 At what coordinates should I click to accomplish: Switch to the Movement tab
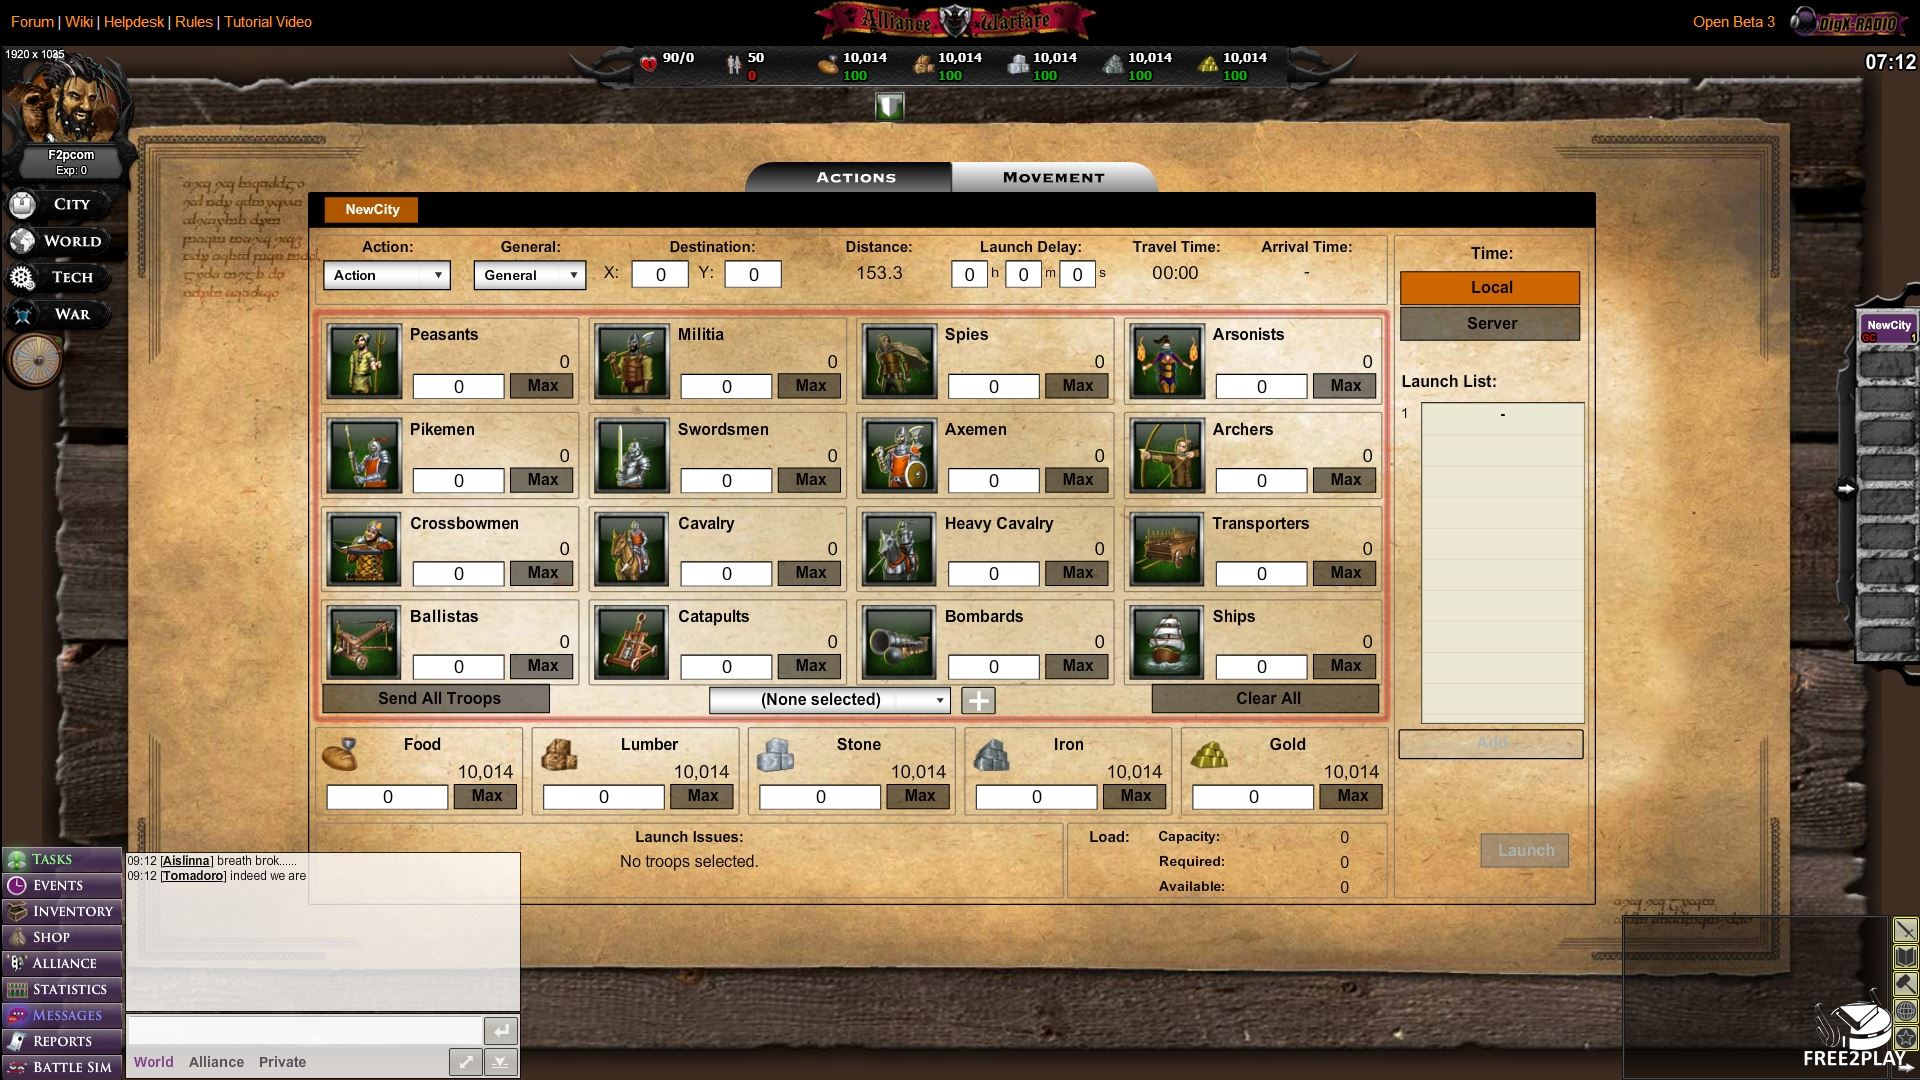(1053, 178)
